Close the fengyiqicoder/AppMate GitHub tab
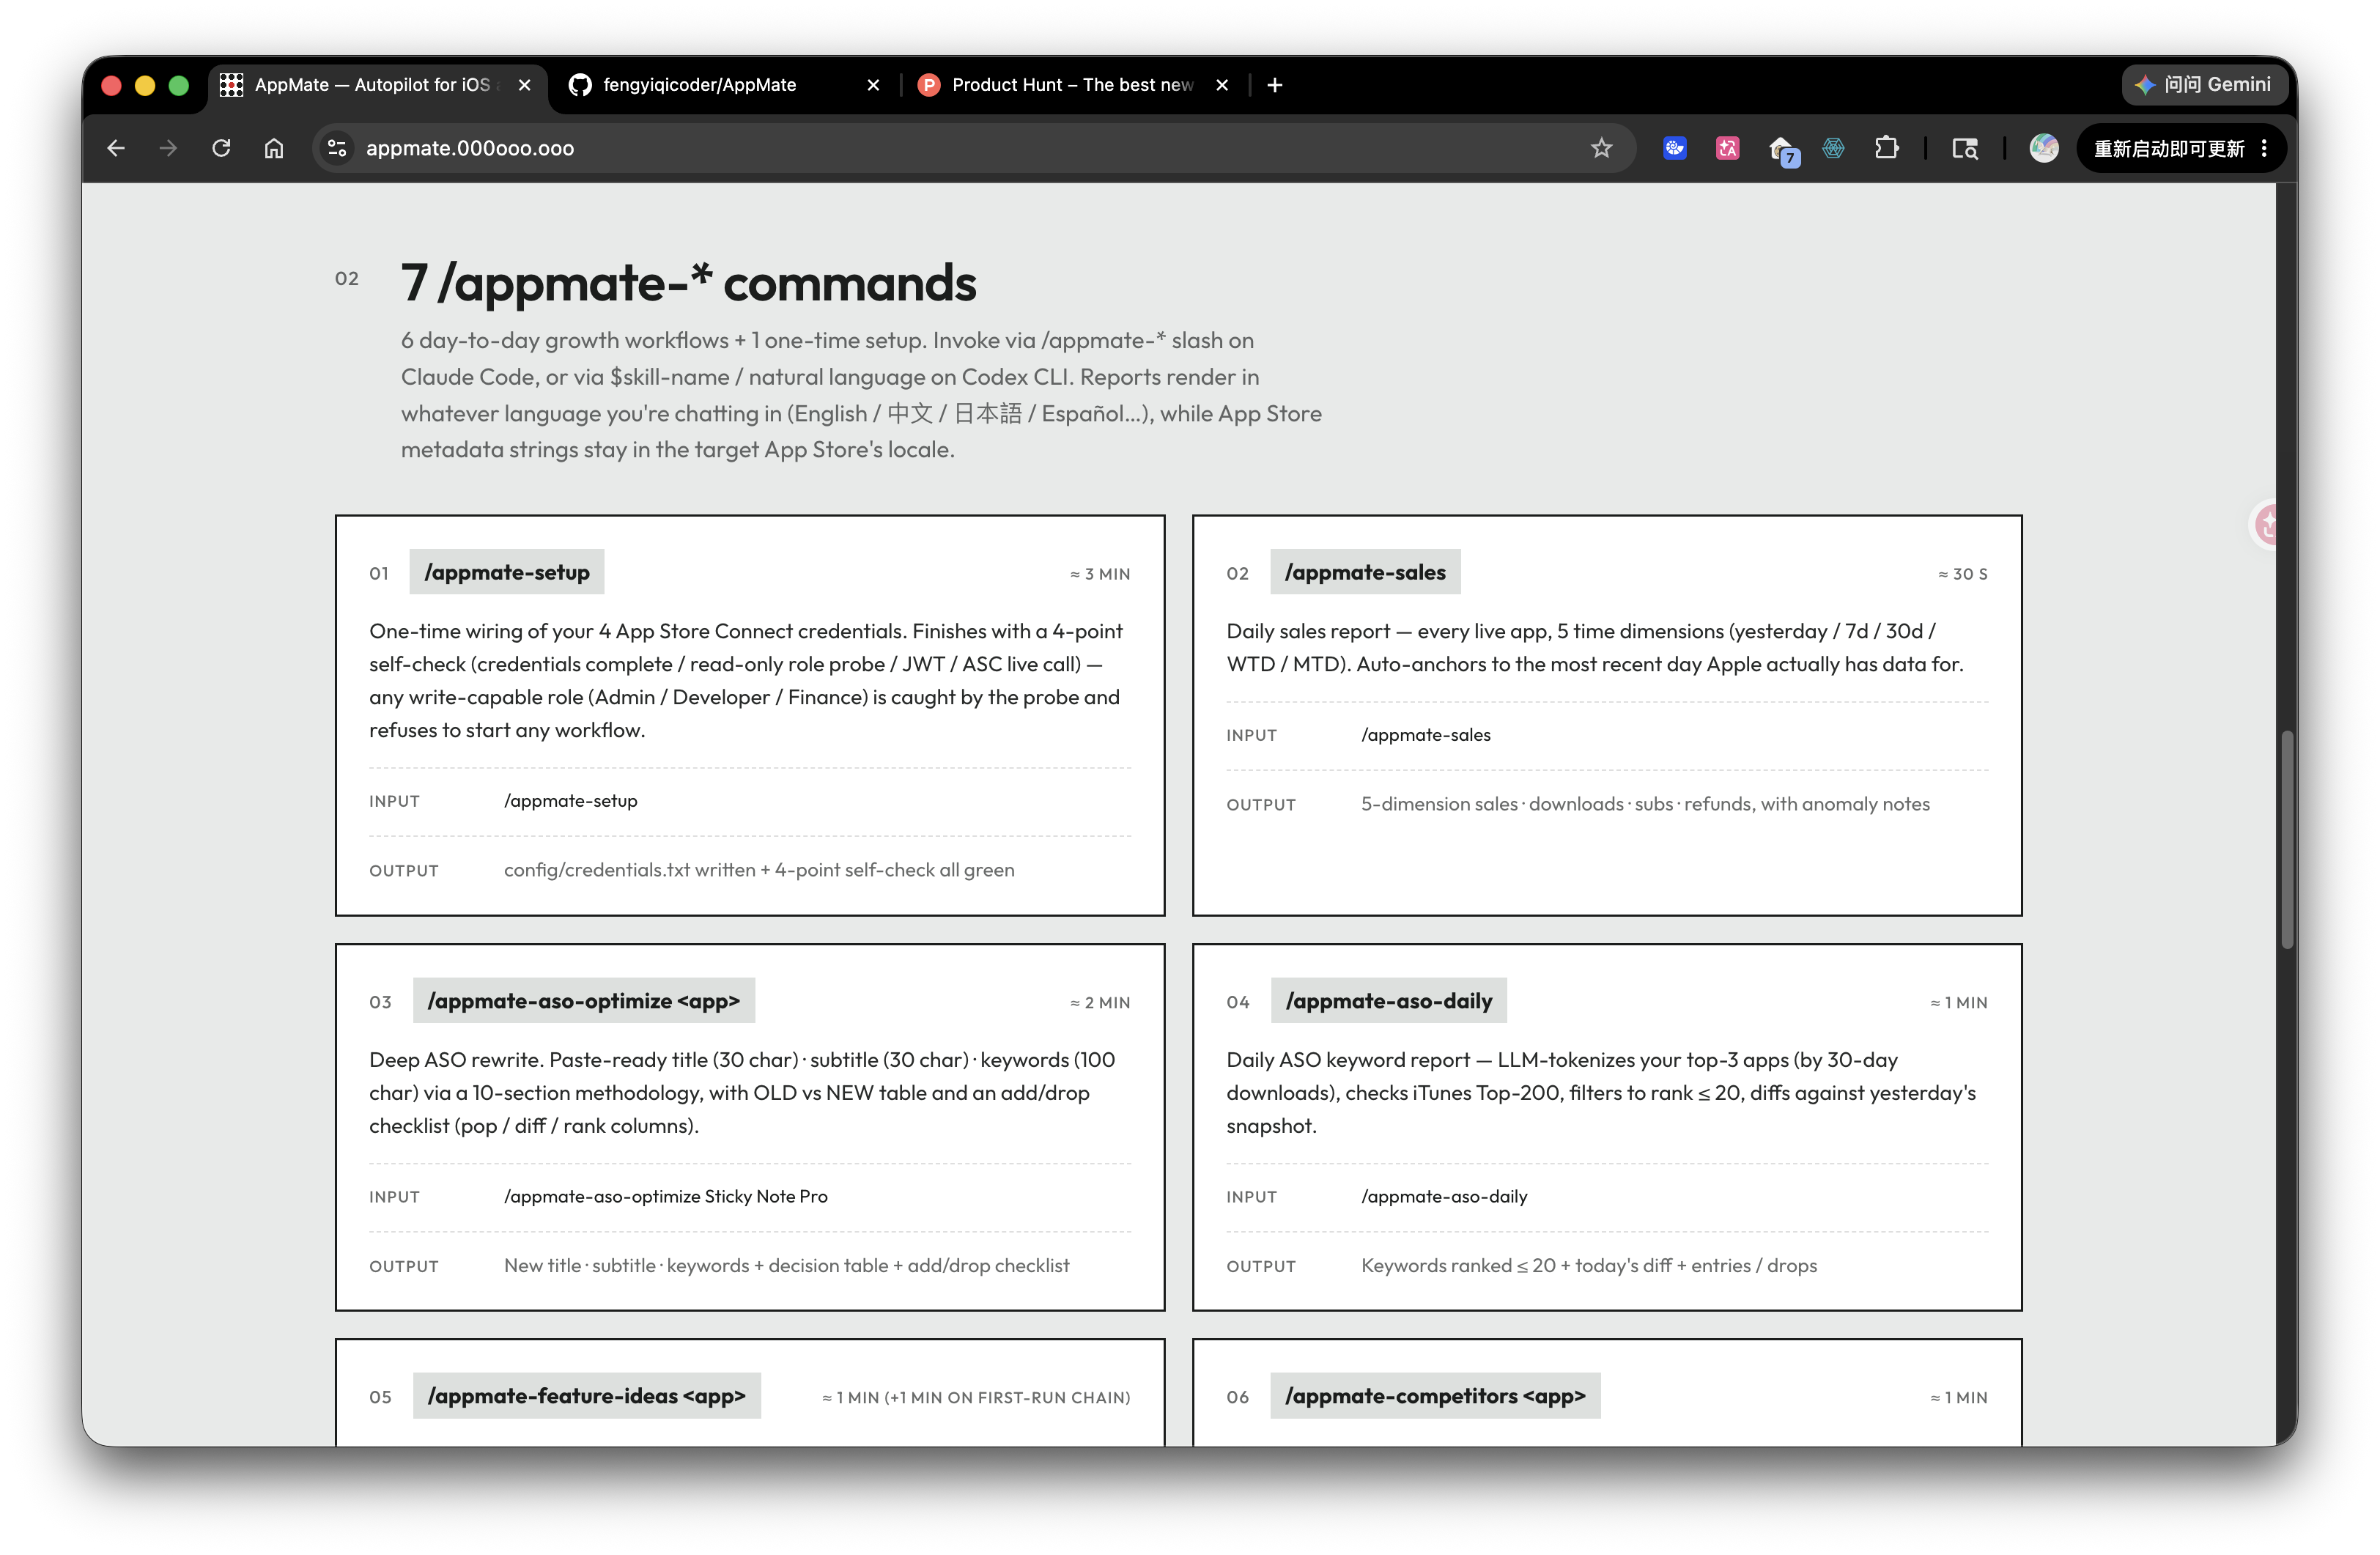The image size is (2380, 1555). pos(873,85)
